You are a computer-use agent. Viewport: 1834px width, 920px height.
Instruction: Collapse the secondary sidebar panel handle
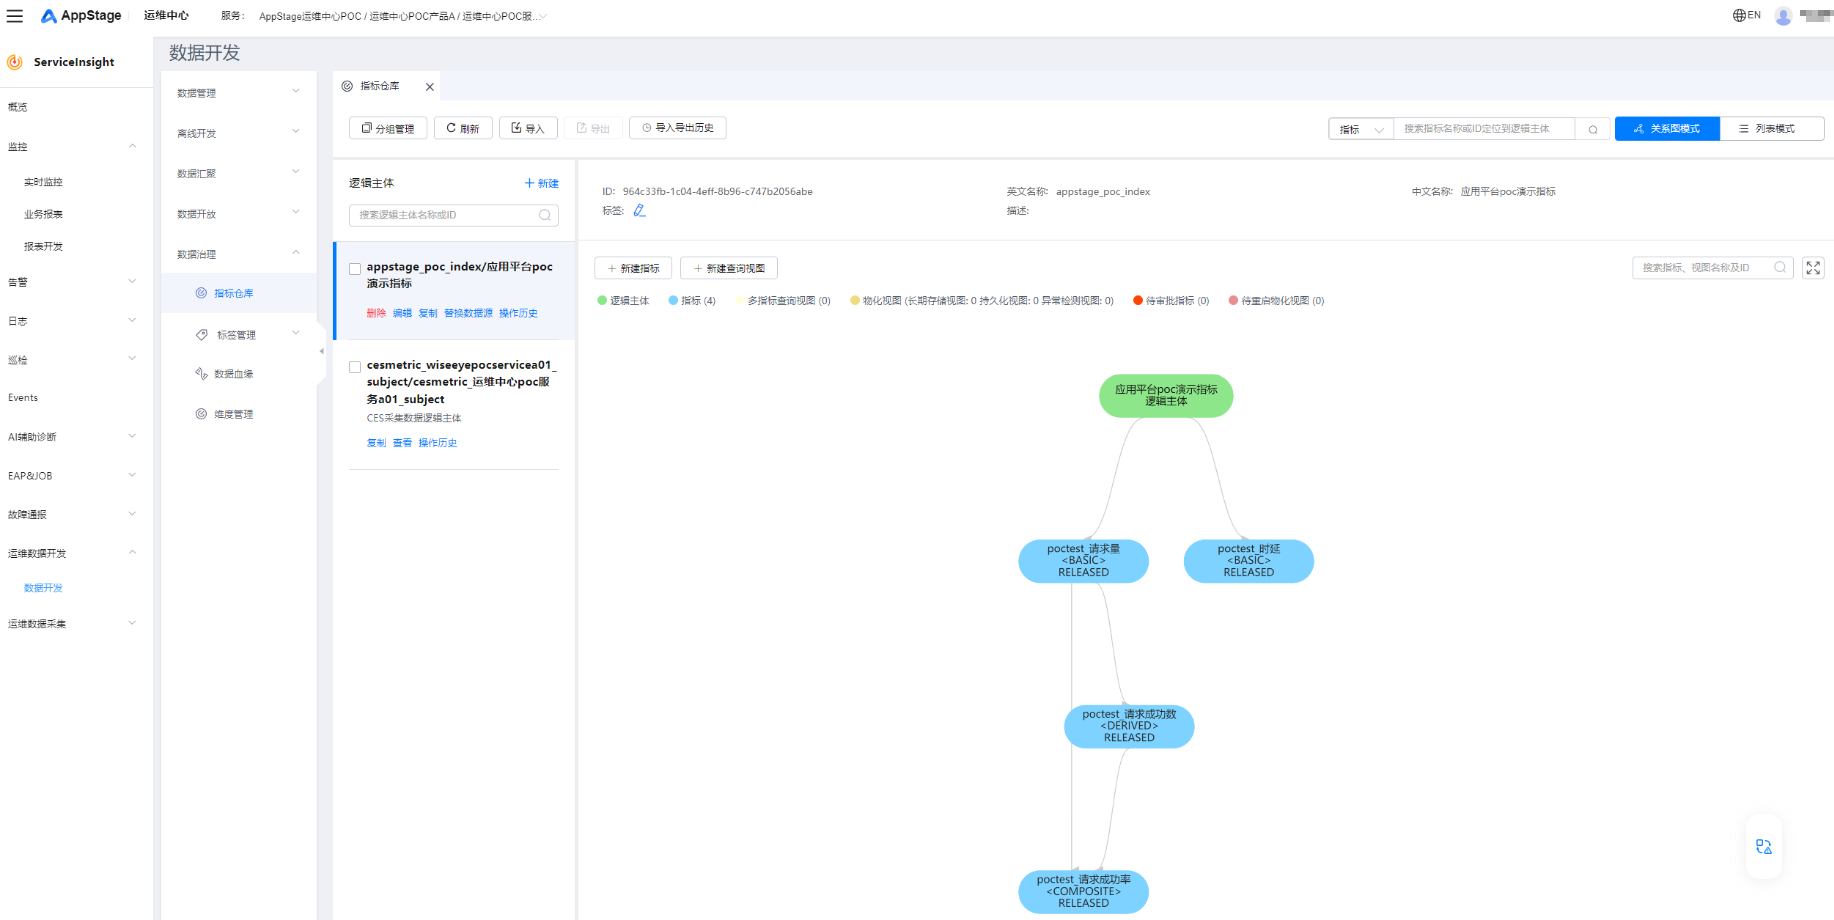[321, 352]
